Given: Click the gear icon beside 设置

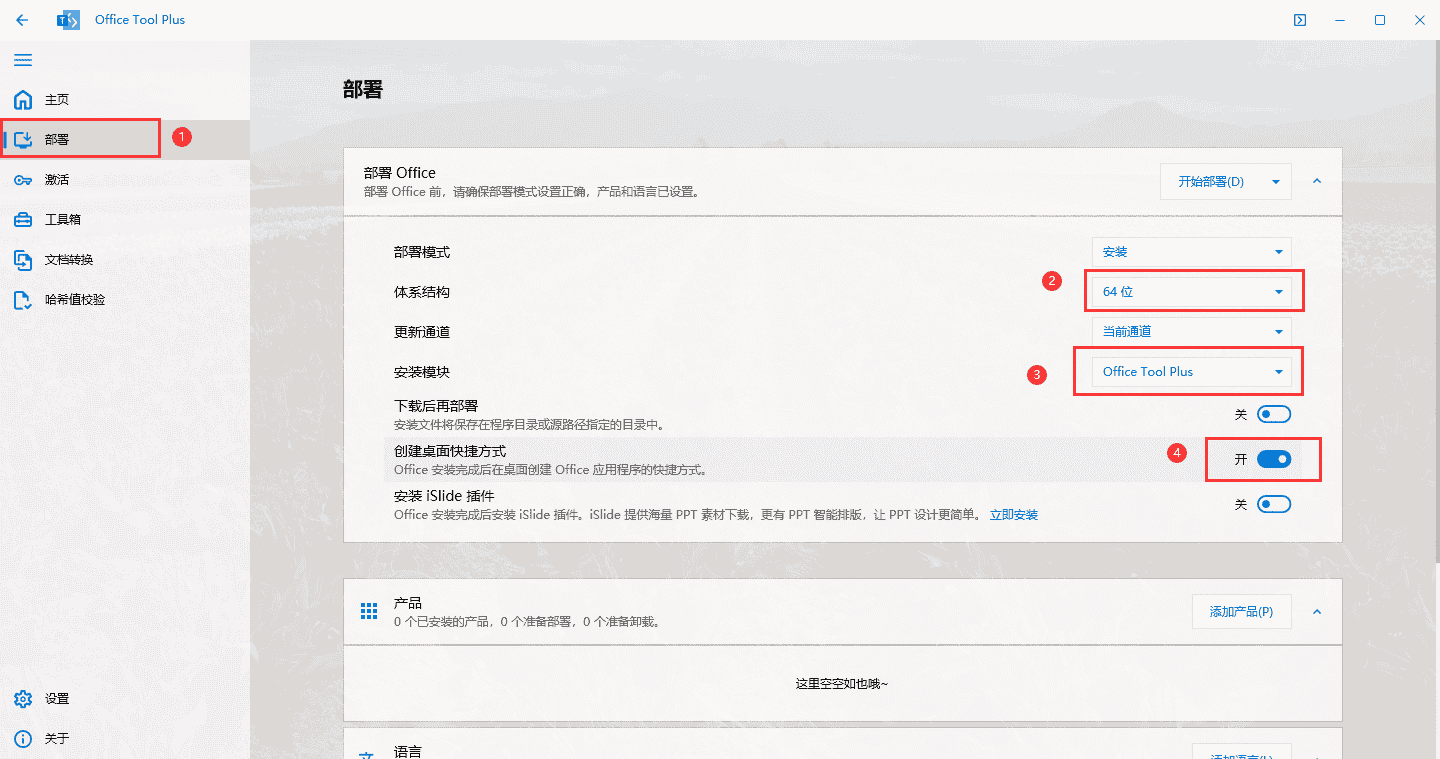Looking at the screenshot, I should click(23, 699).
